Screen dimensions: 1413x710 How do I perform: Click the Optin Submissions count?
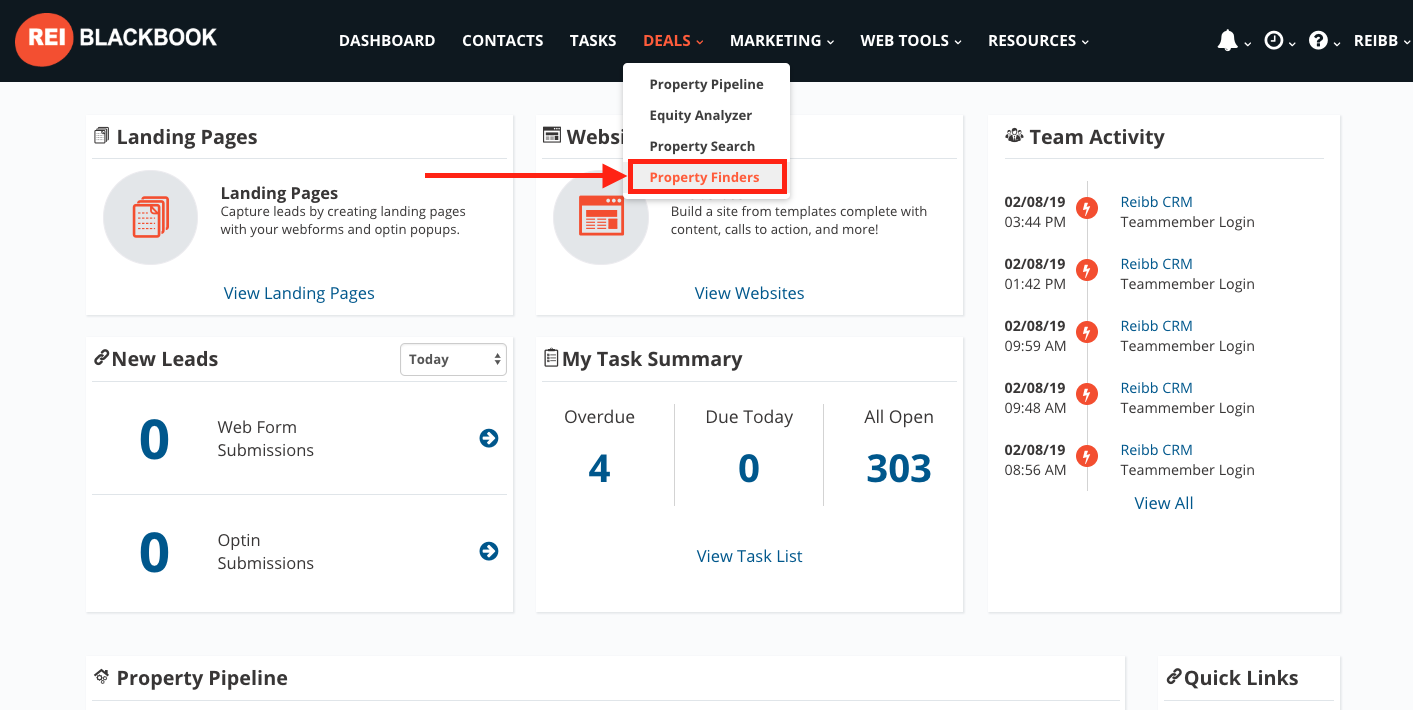point(154,552)
